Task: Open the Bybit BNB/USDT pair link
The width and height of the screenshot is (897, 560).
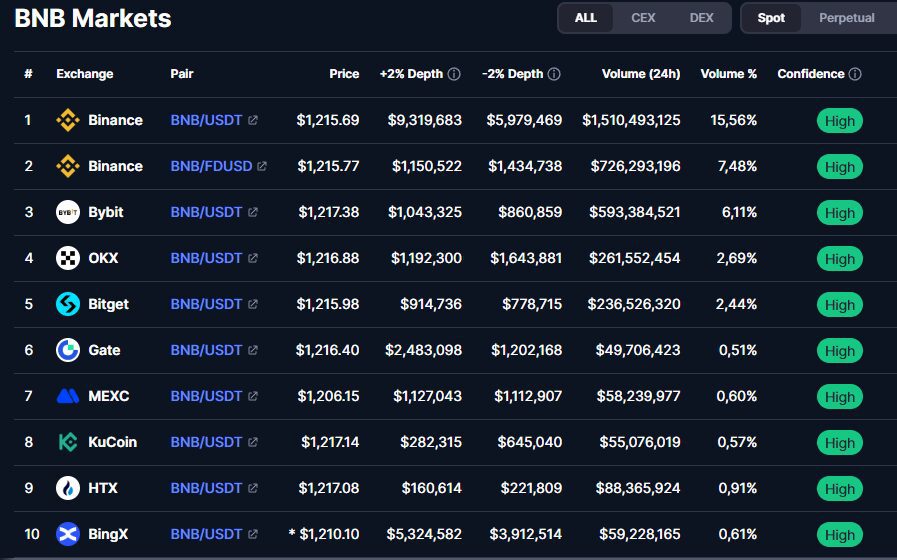Action: [207, 212]
